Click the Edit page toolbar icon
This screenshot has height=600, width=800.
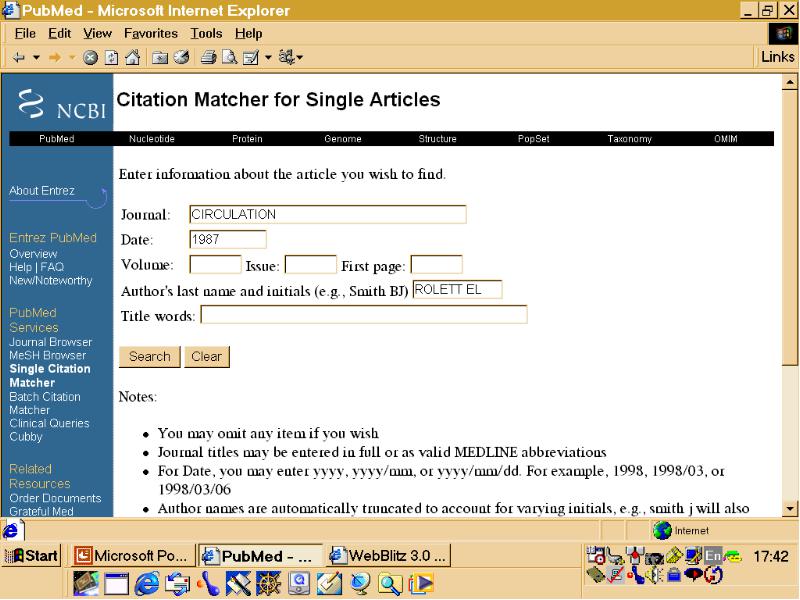(x=251, y=58)
